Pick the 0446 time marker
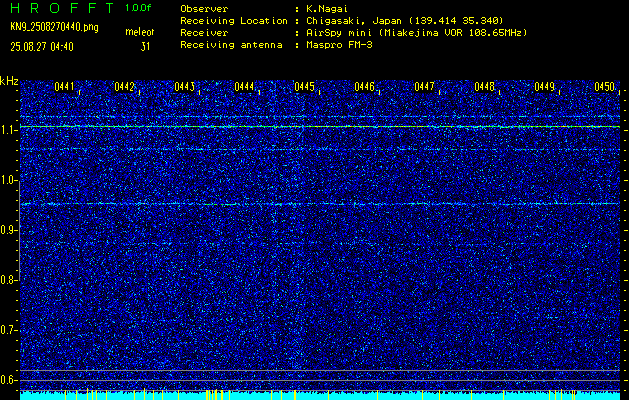Screen dimensions: 629x400 (x=364, y=87)
